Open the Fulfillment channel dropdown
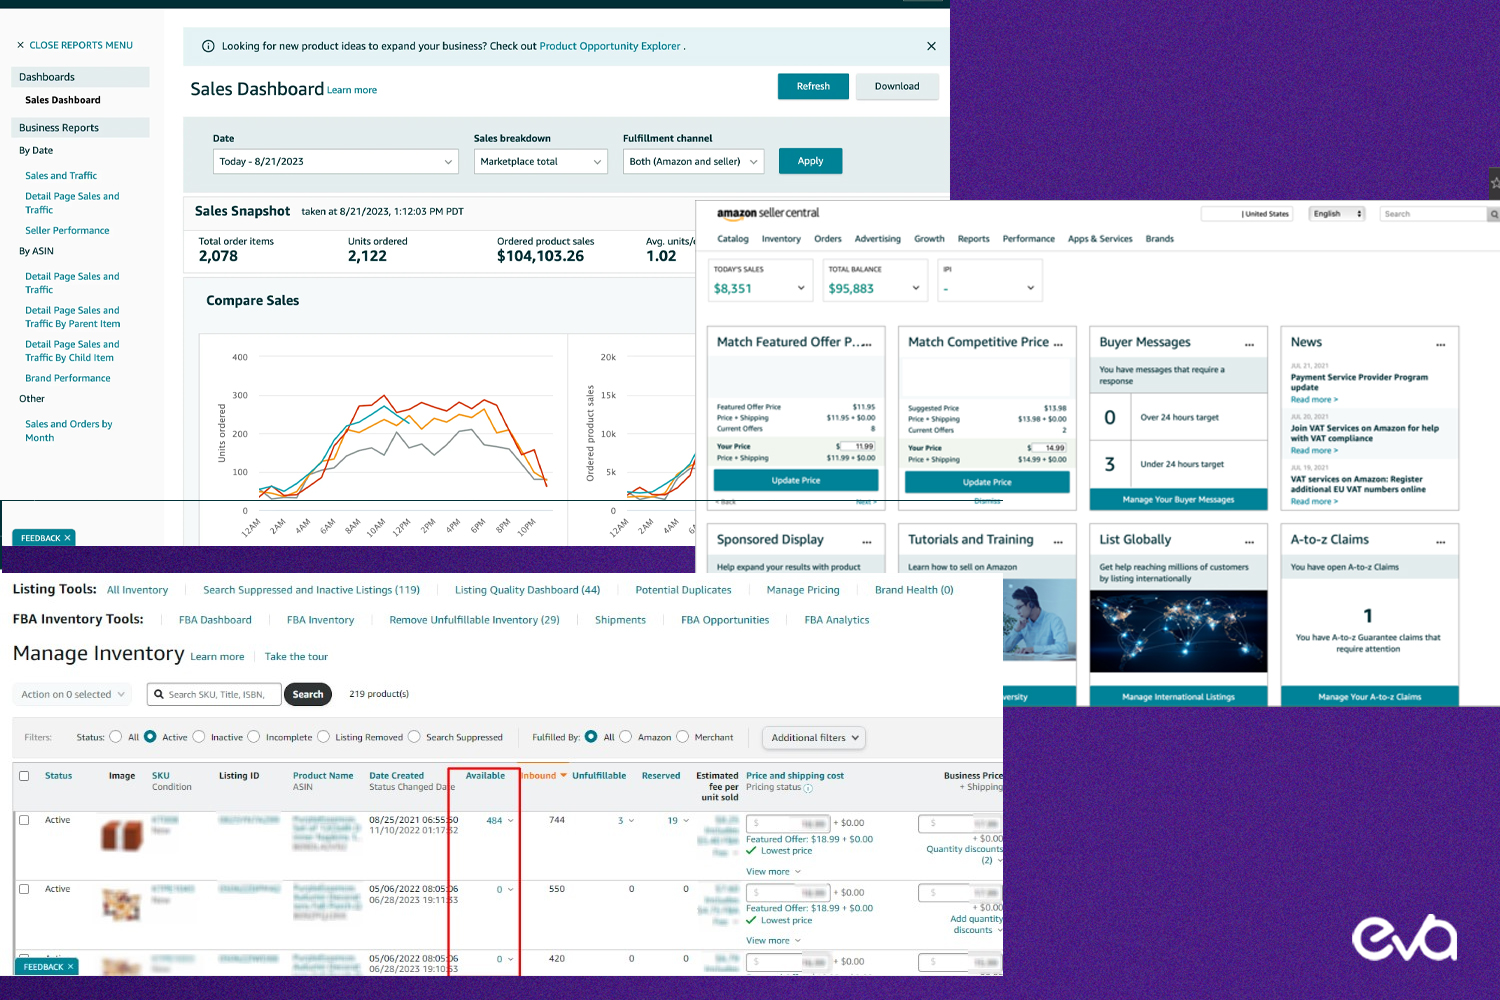This screenshot has width=1500, height=1000. 693,161
